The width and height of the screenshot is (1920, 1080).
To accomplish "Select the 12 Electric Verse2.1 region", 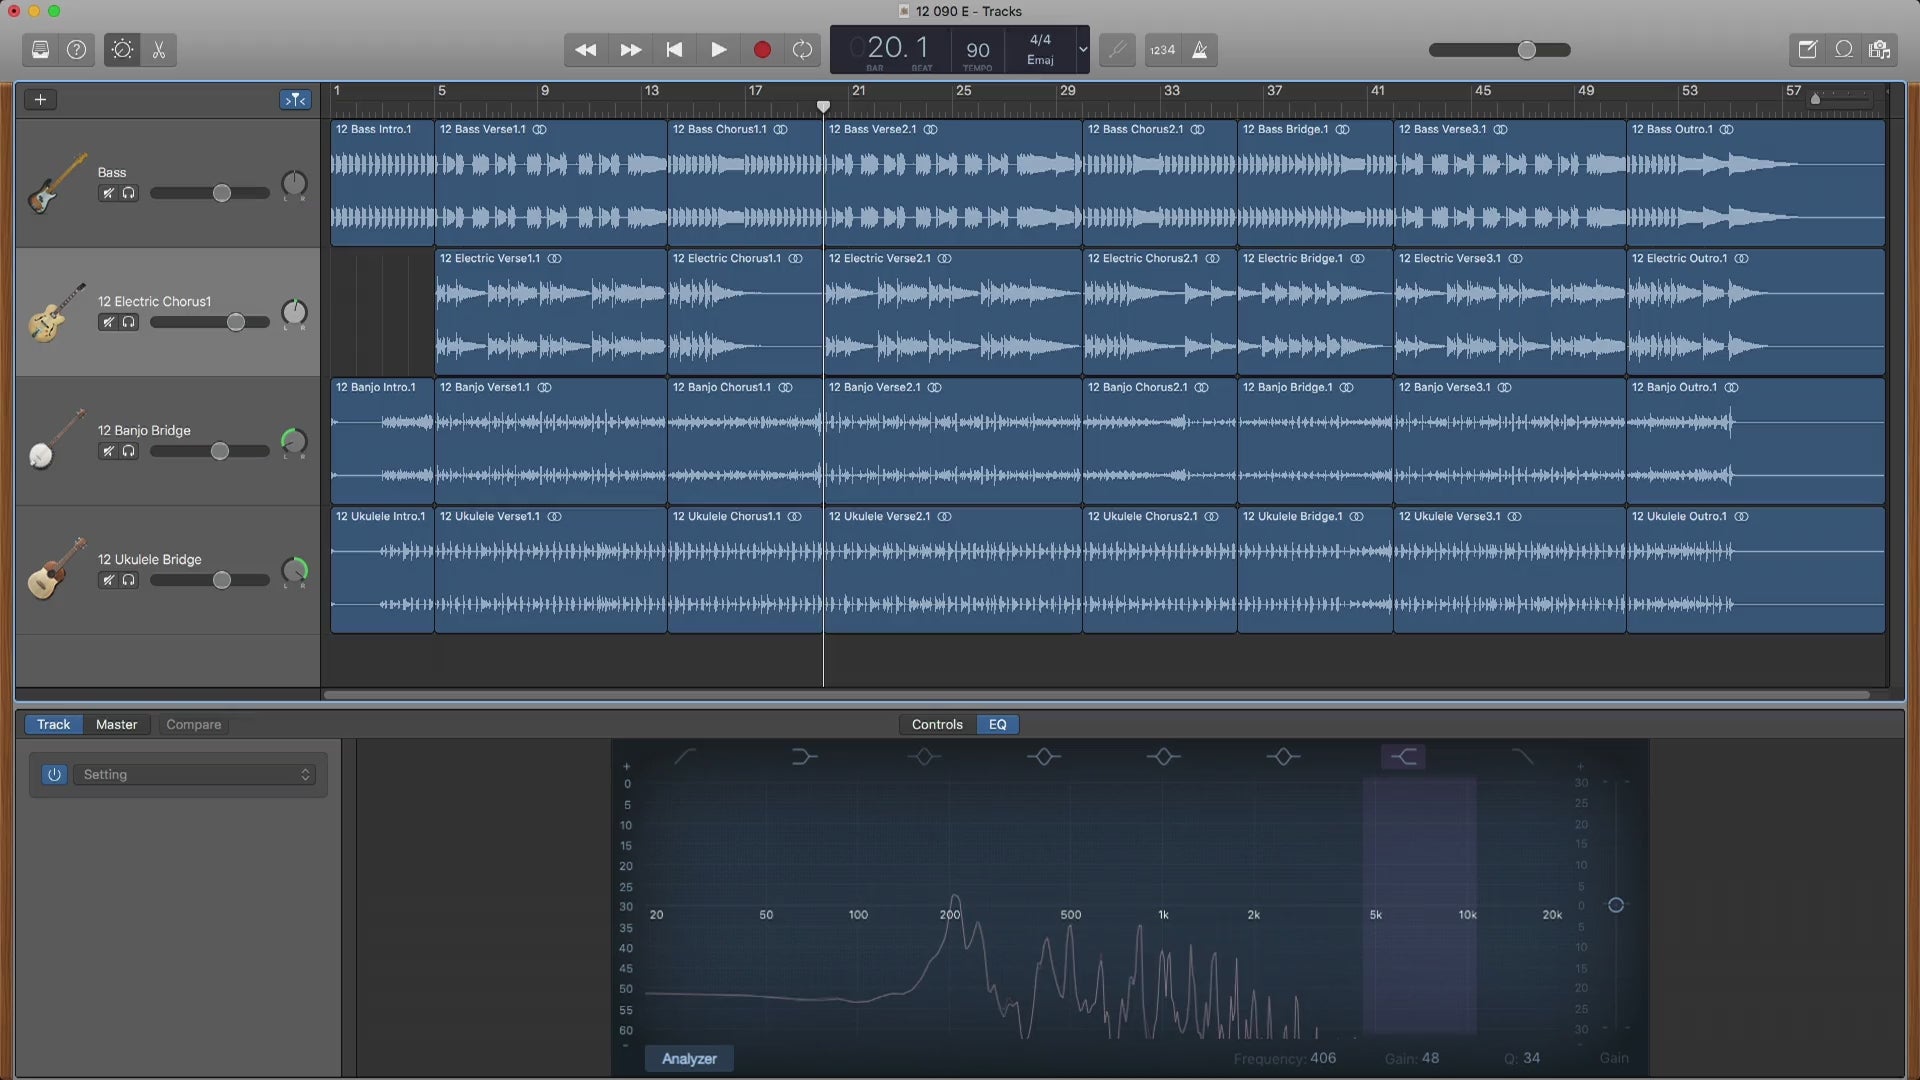I will [x=953, y=312].
